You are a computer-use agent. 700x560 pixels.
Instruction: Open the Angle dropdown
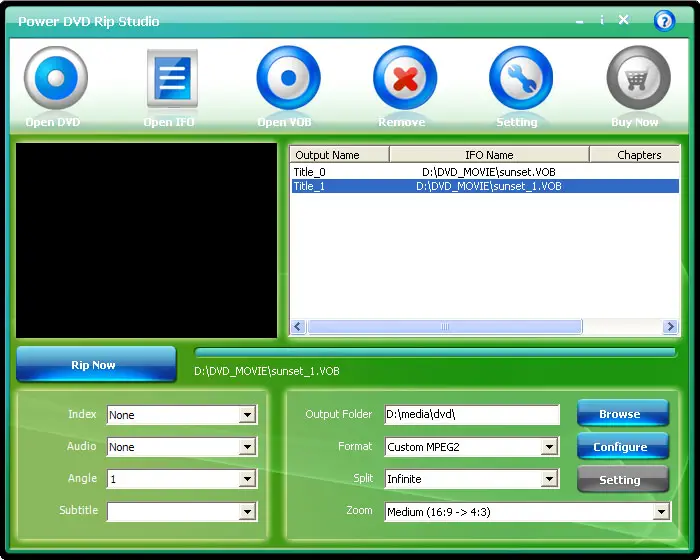247,479
